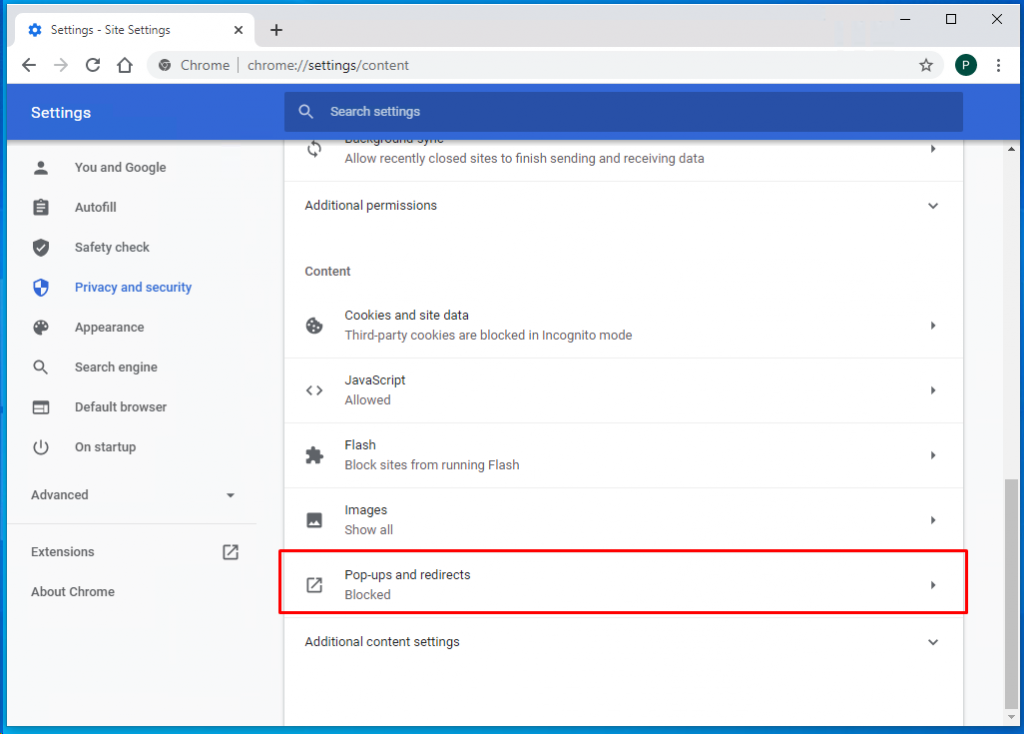Open JavaScript settings arrow

(933, 391)
